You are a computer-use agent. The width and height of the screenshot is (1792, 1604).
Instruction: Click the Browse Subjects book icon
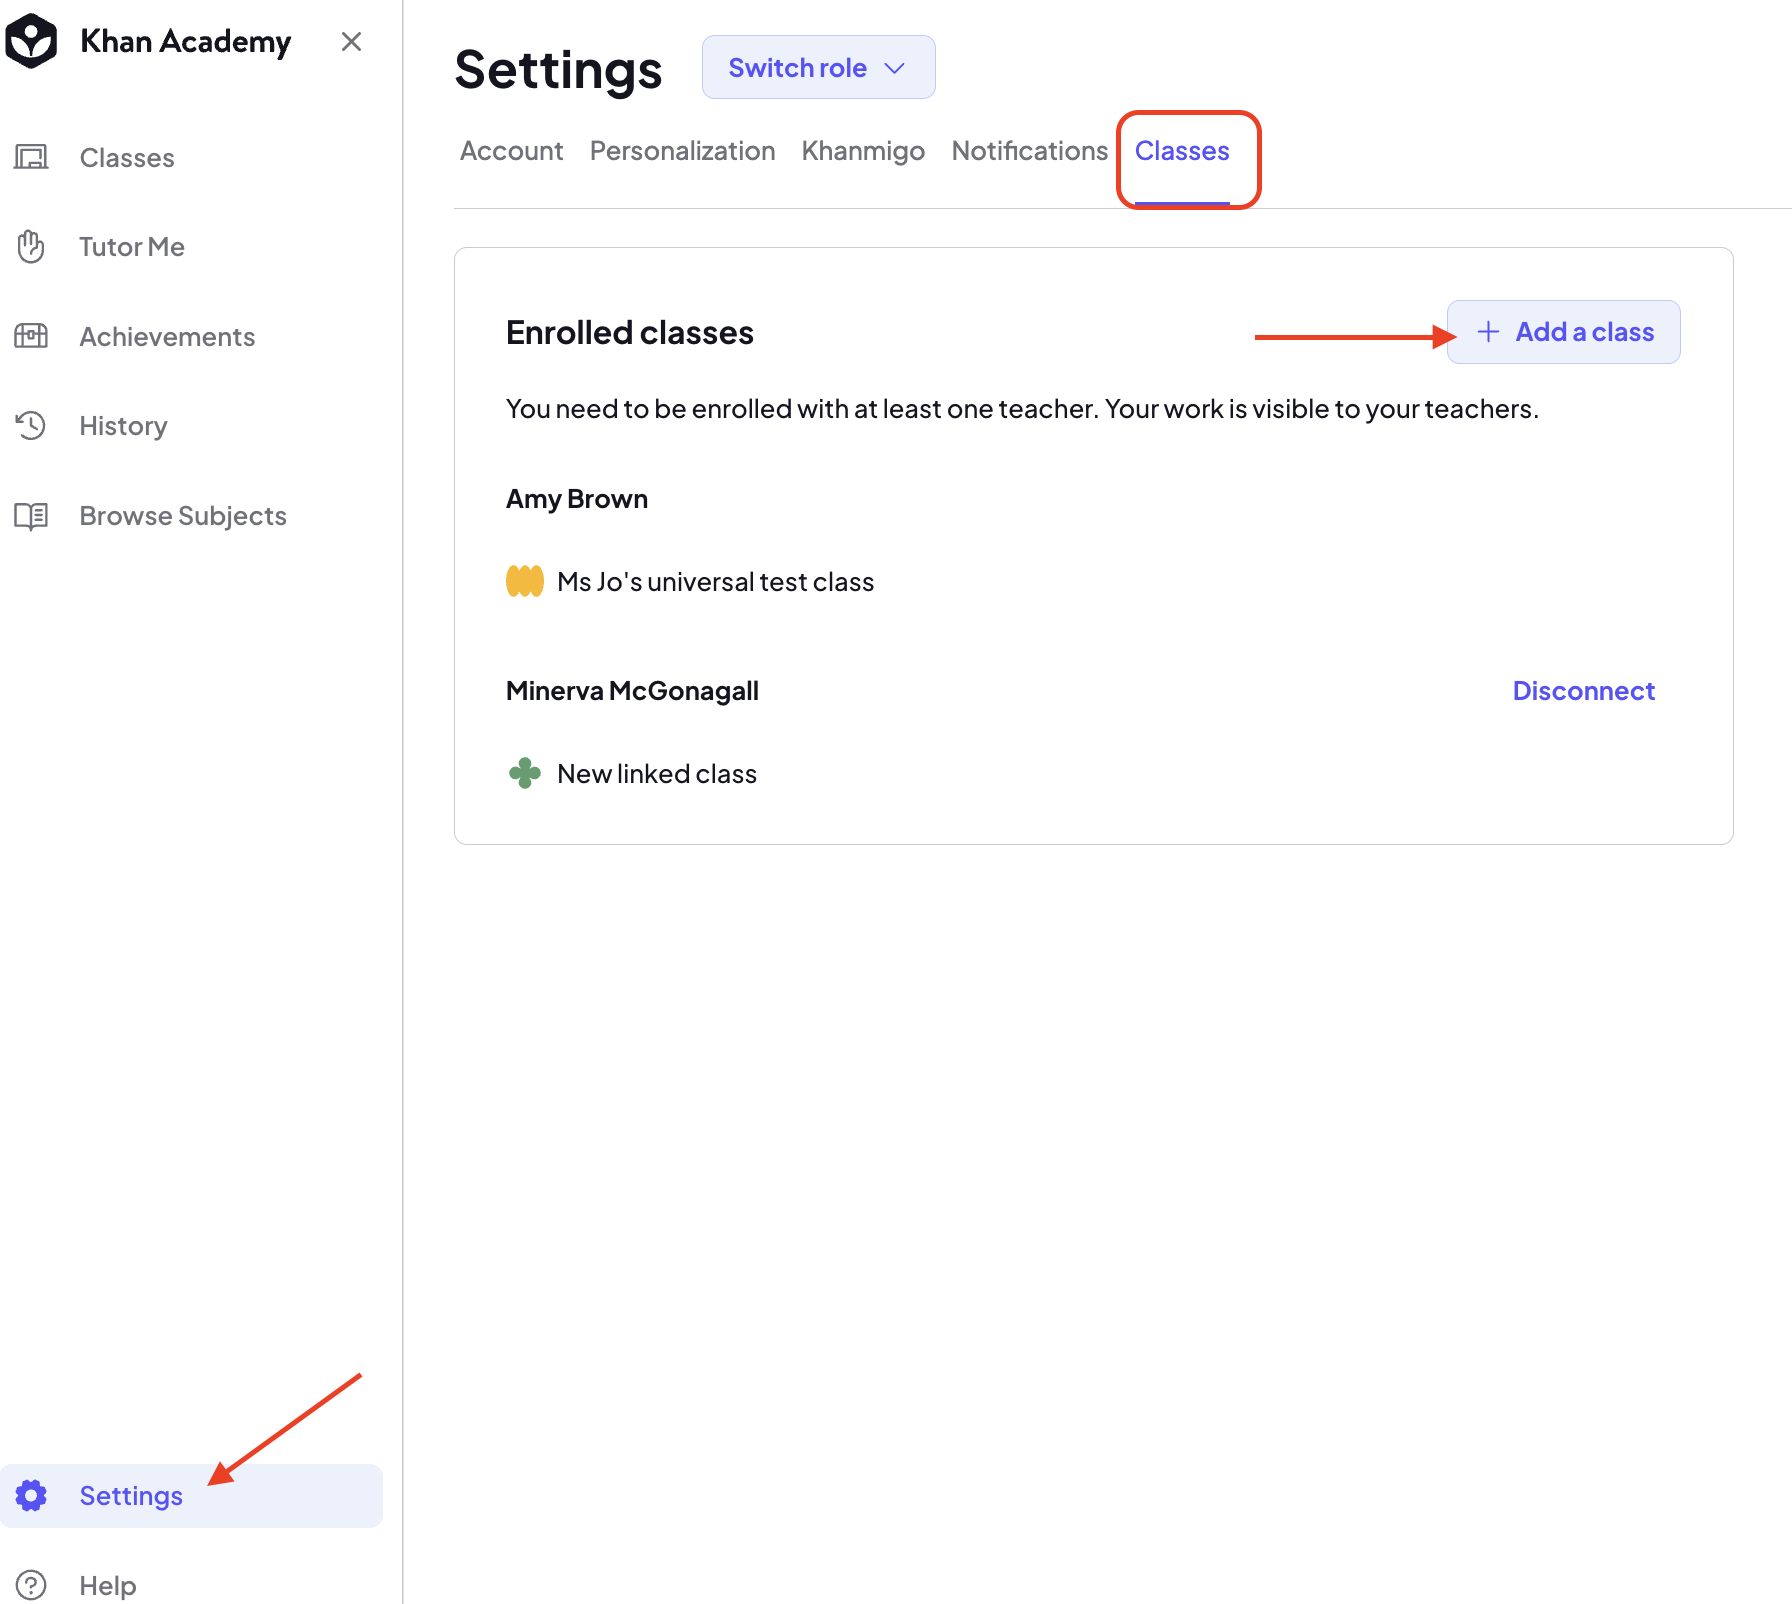pyautogui.click(x=31, y=516)
